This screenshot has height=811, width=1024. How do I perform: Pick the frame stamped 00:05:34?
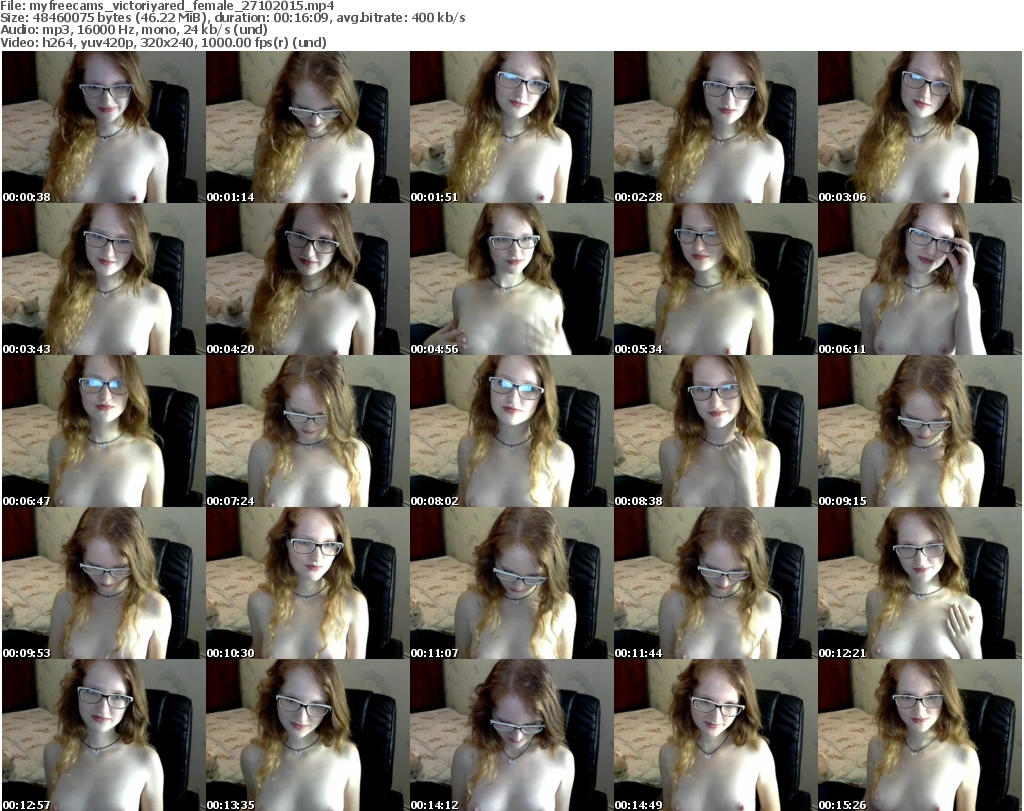coord(716,279)
